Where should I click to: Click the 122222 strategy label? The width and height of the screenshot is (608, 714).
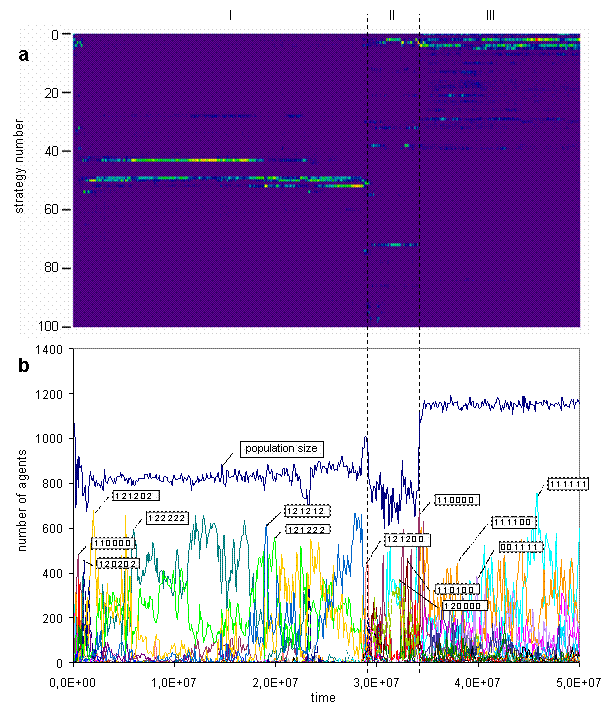(x=167, y=518)
